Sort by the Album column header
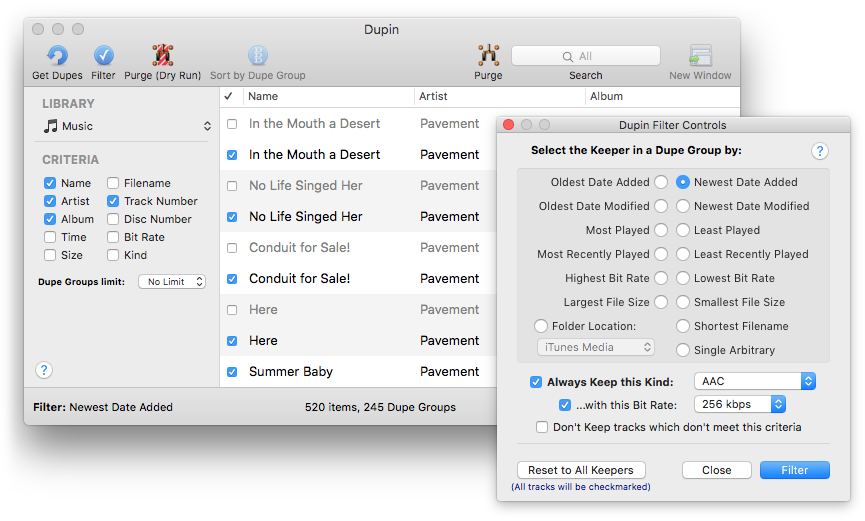 (x=663, y=96)
